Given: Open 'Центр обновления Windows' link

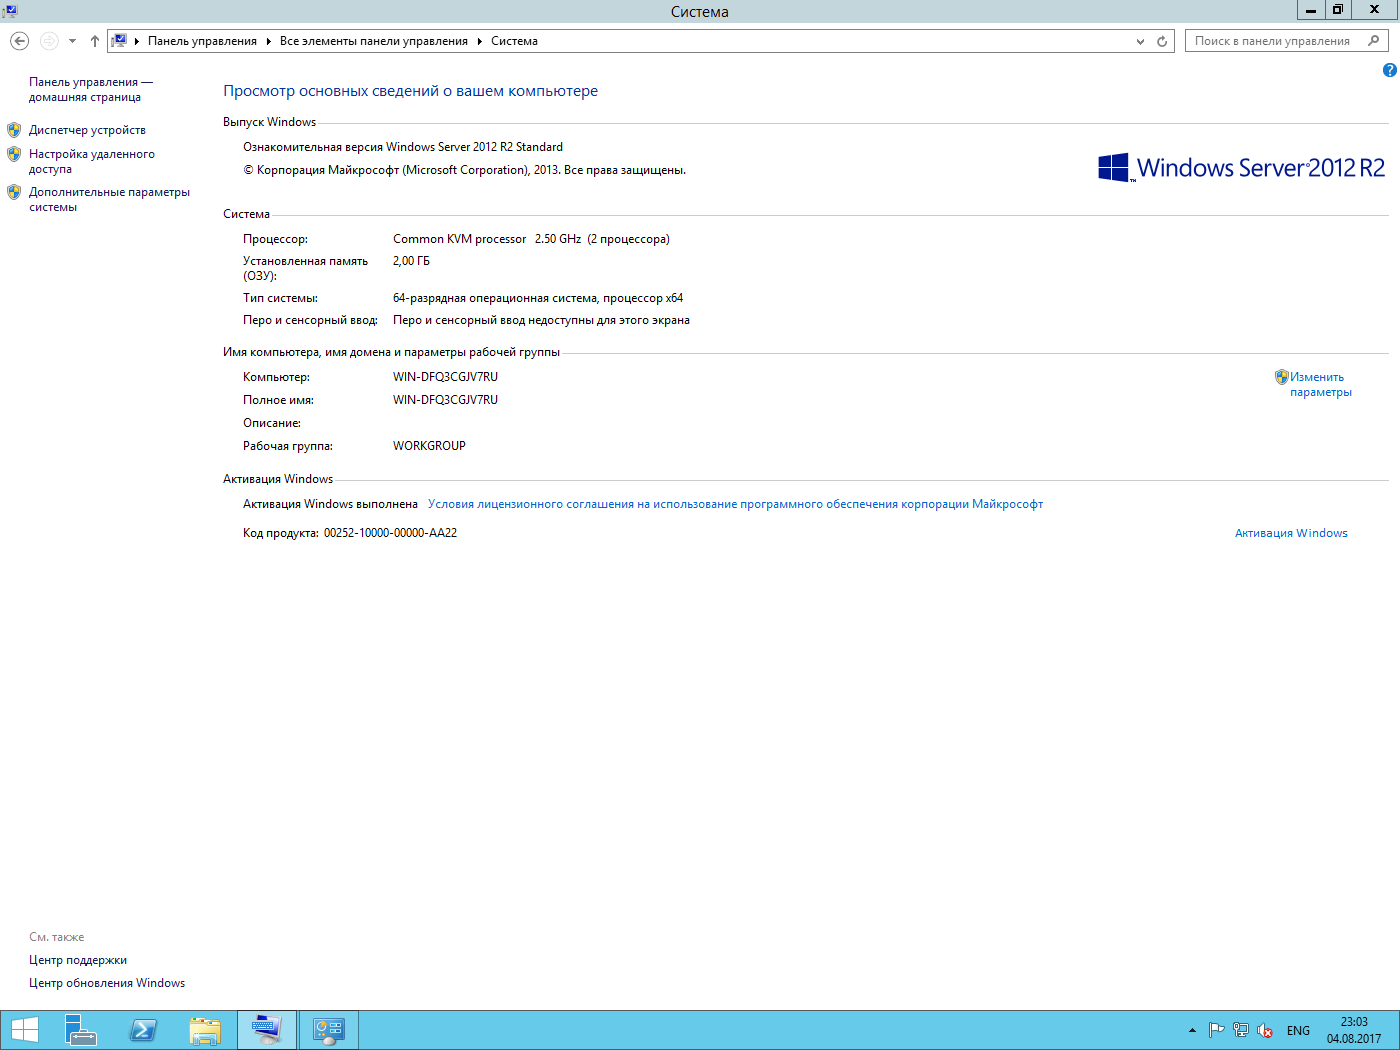Looking at the screenshot, I should point(107,983).
